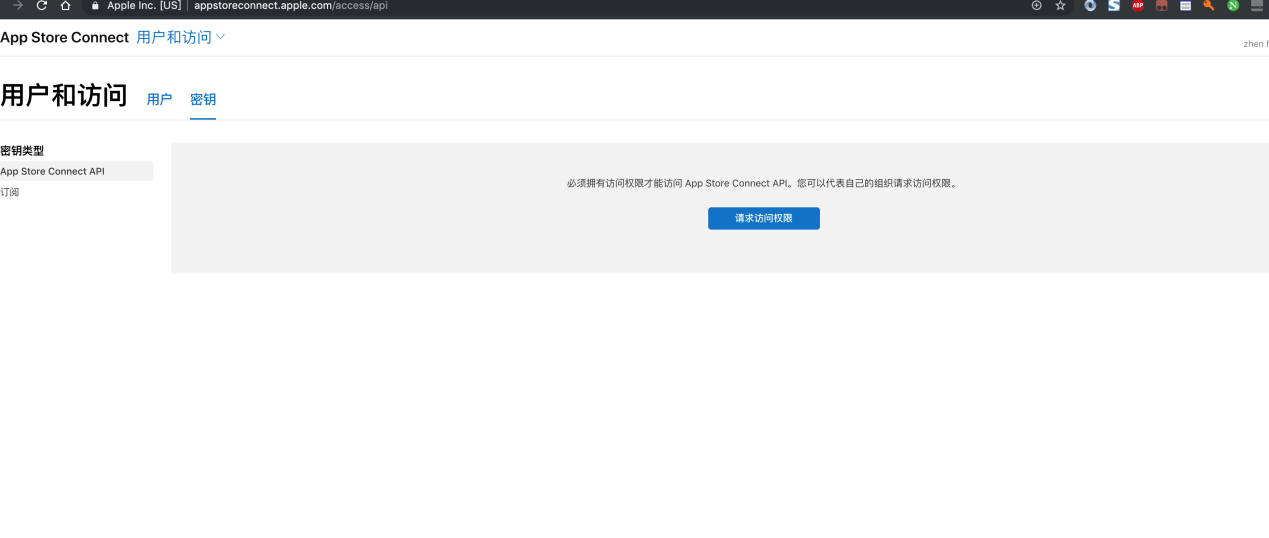Click the address bar URL appstoreconnect.apple.com

[x=290, y=6]
